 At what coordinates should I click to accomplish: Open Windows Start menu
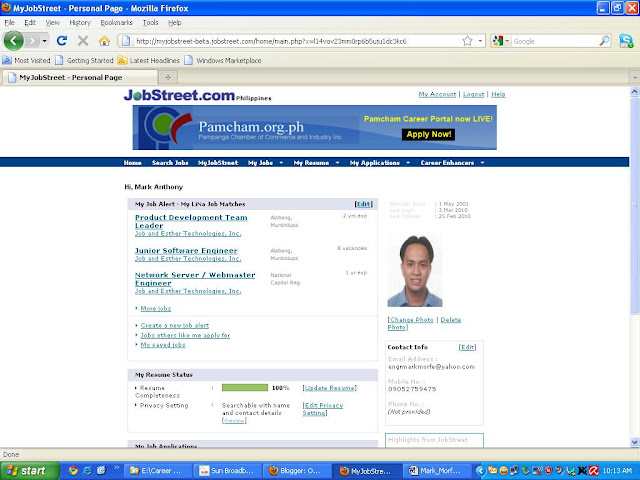(29, 471)
